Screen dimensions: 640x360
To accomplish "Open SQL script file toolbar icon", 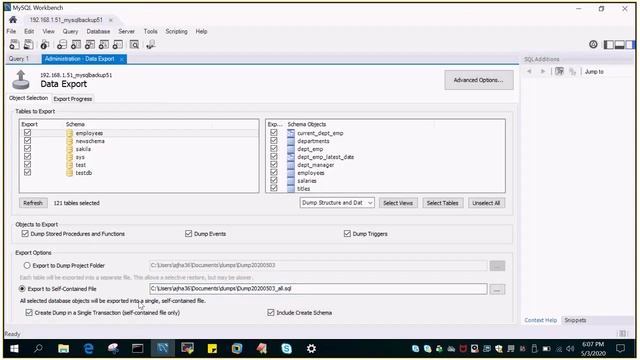I will click(x=29, y=44).
